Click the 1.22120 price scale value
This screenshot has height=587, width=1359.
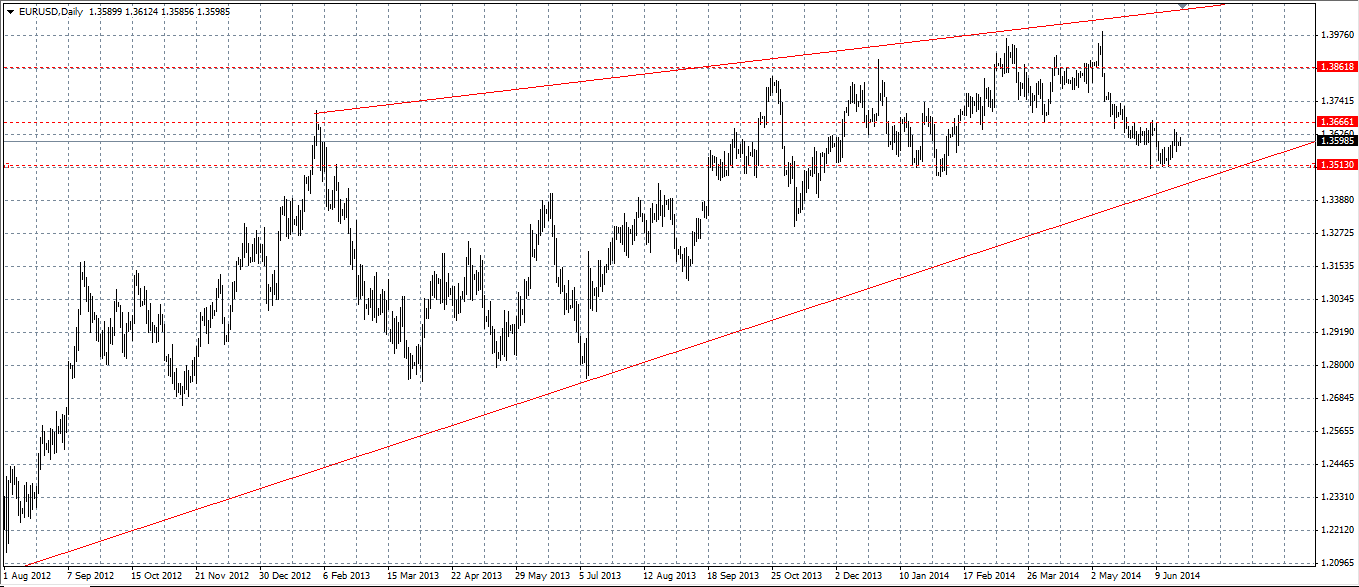(x=1337, y=530)
